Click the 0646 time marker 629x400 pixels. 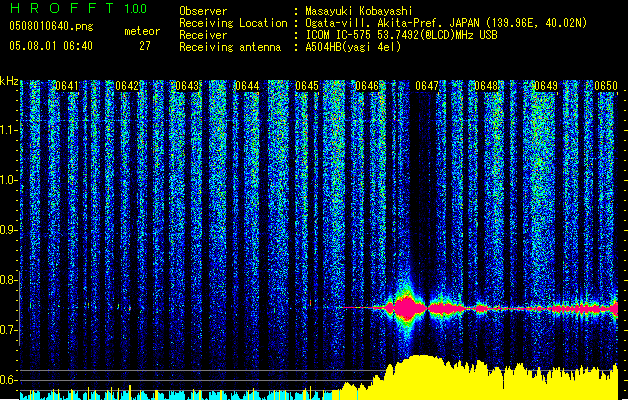(367, 86)
